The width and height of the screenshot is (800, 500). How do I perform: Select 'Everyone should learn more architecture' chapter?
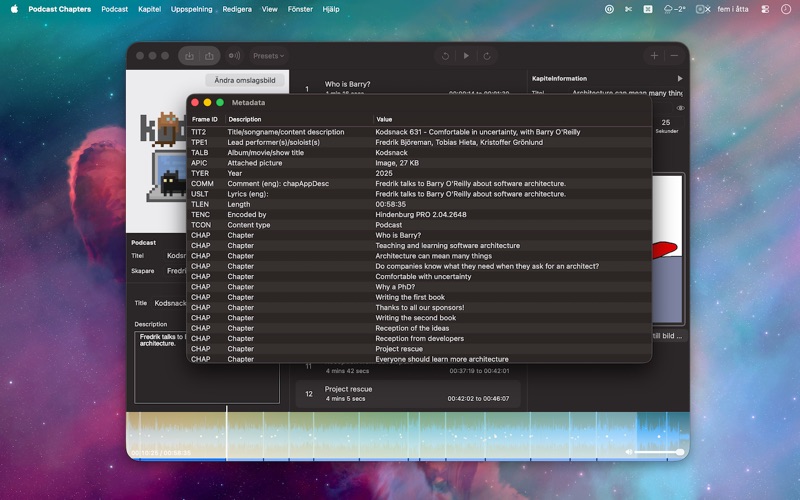(442, 359)
